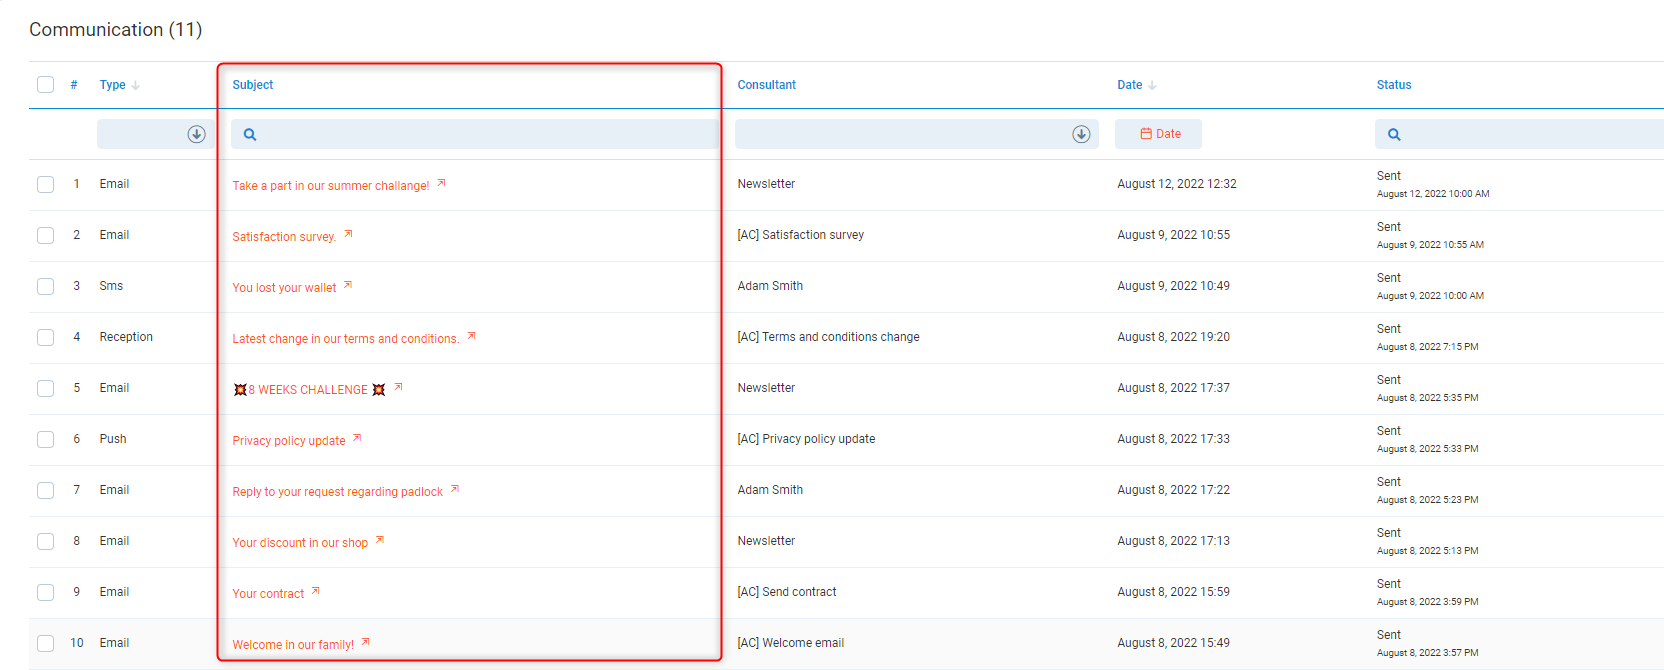Sort by Type column arrow
Viewport: 1664px width, 670px height.
pos(135,86)
